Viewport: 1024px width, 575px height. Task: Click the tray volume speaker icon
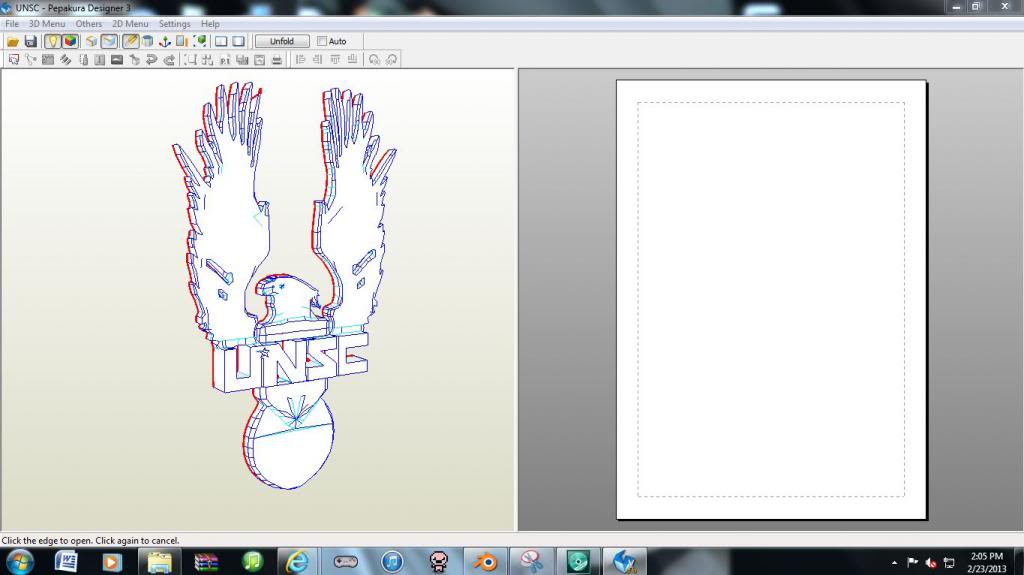(x=931, y=563)
